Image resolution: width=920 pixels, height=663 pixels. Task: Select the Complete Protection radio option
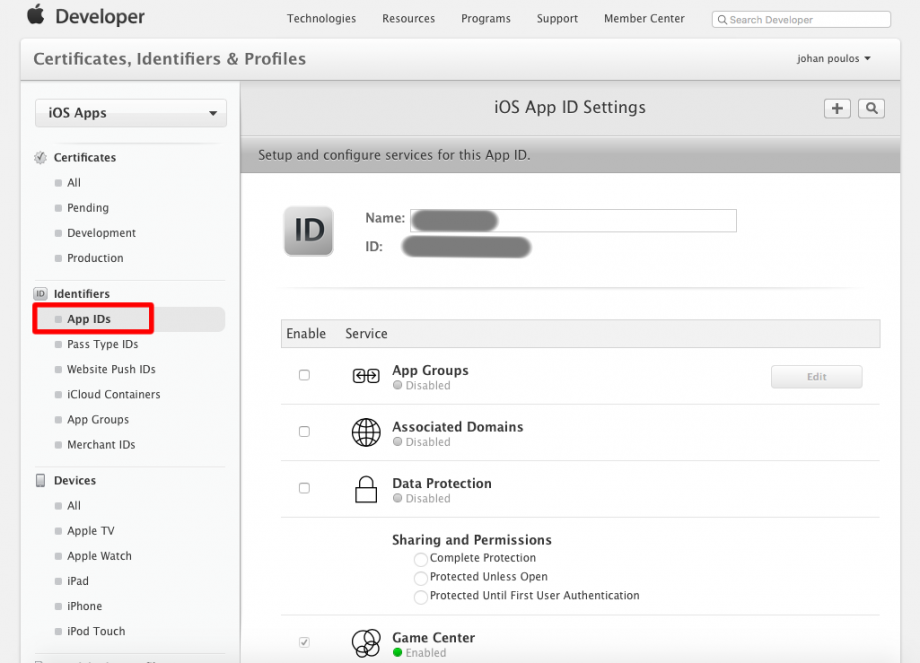tap(421, 559)
